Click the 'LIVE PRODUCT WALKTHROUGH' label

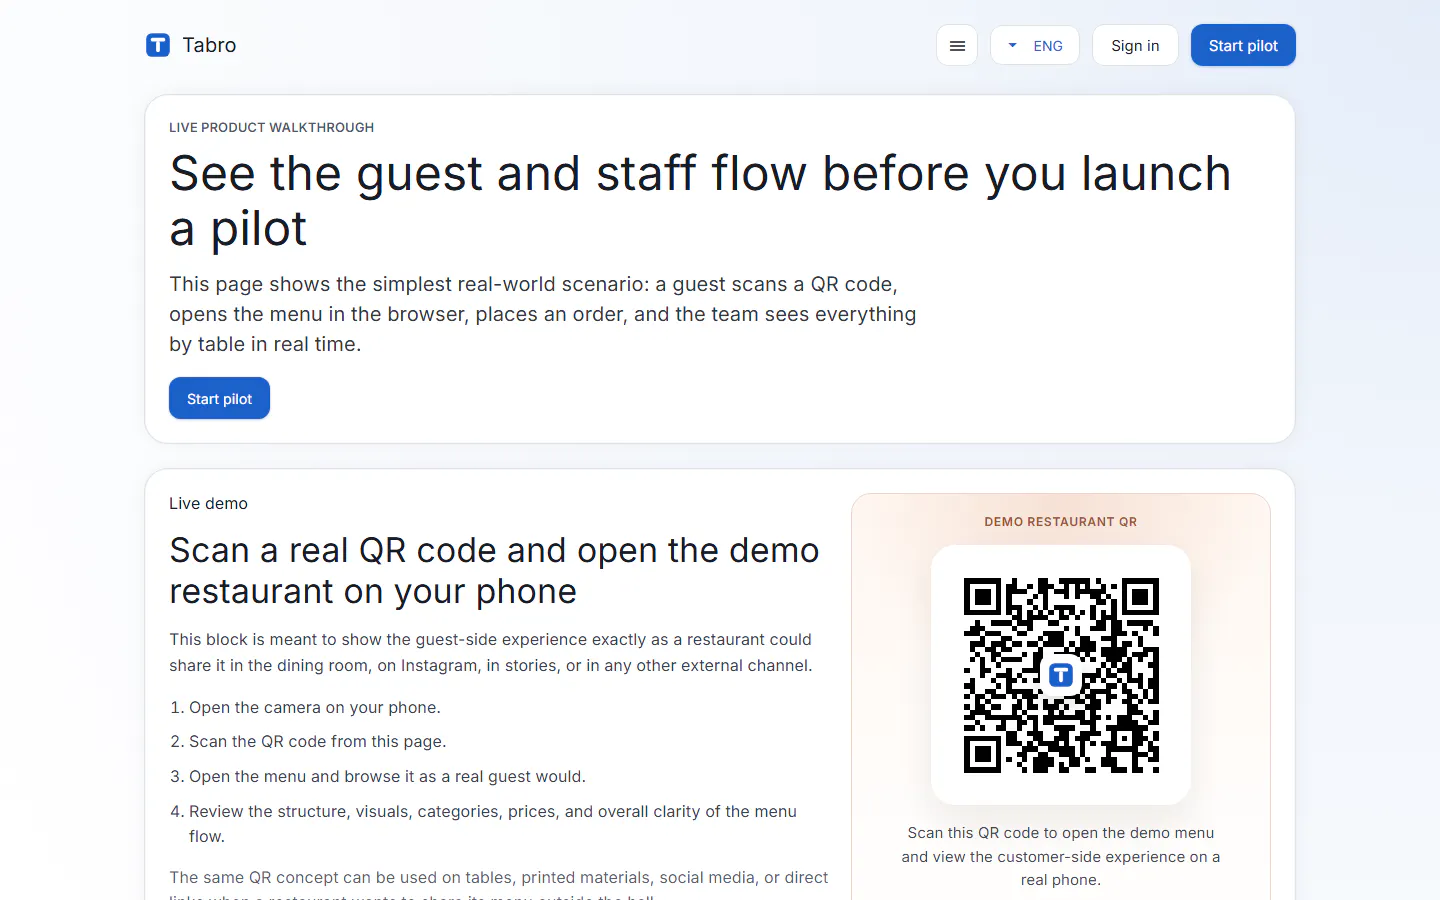coord(271,127)
